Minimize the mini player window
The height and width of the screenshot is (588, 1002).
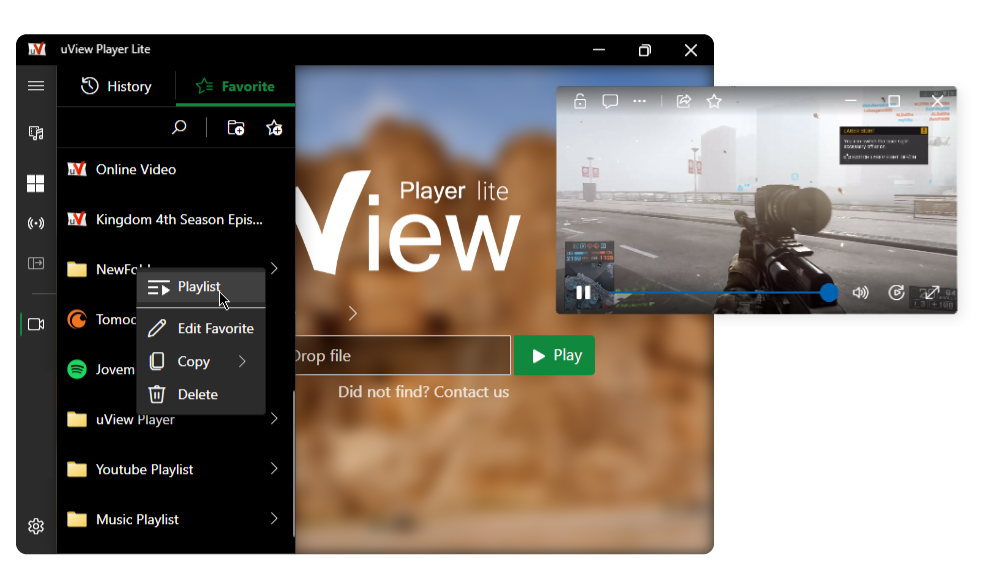[851, 101]
